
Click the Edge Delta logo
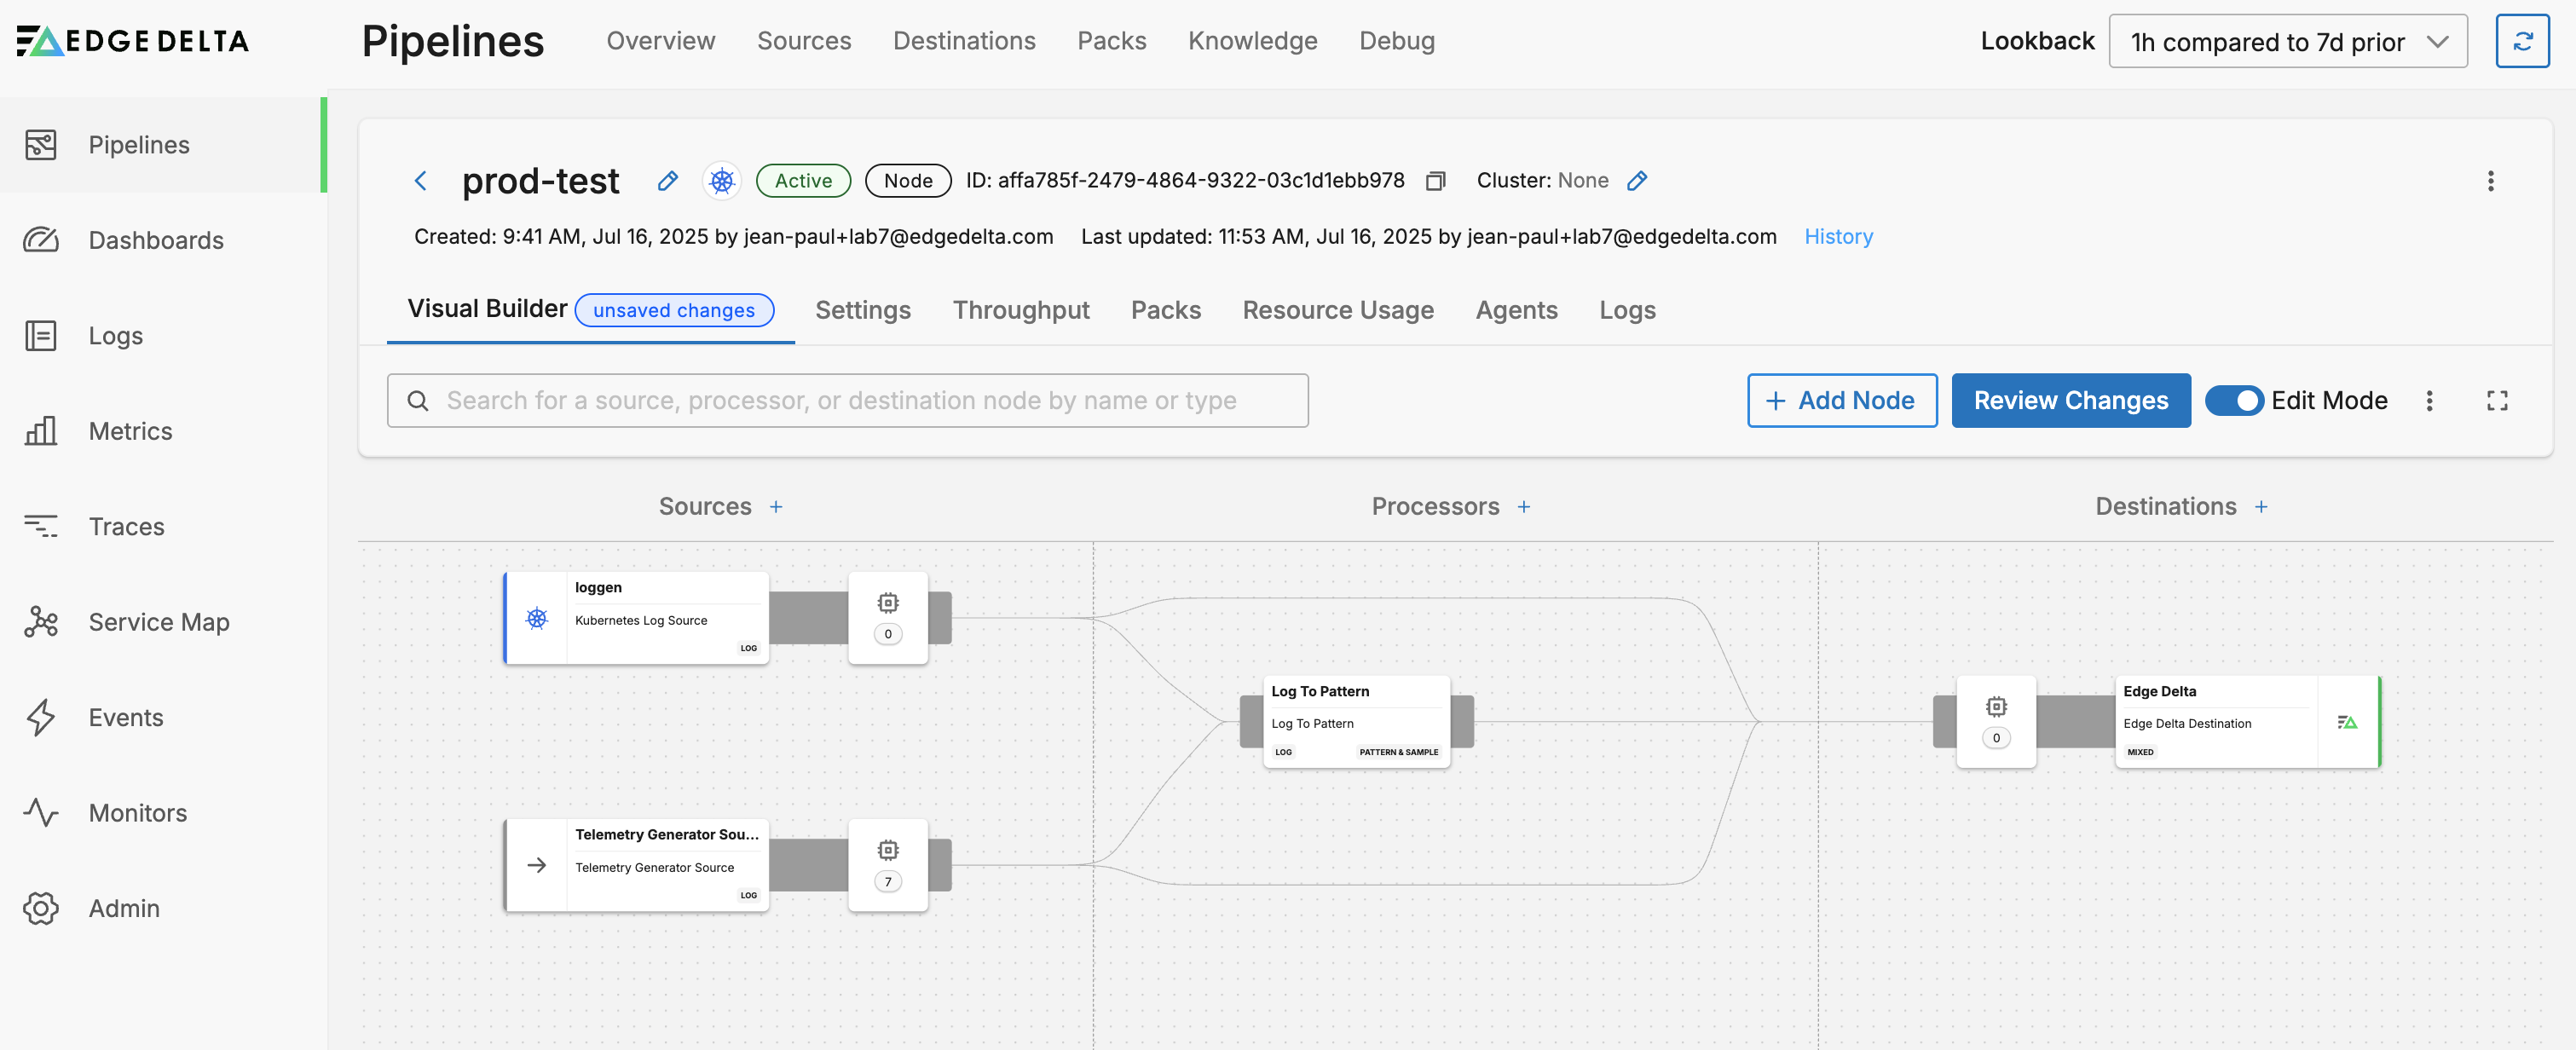pyautogui.click(x=133, y=41)
